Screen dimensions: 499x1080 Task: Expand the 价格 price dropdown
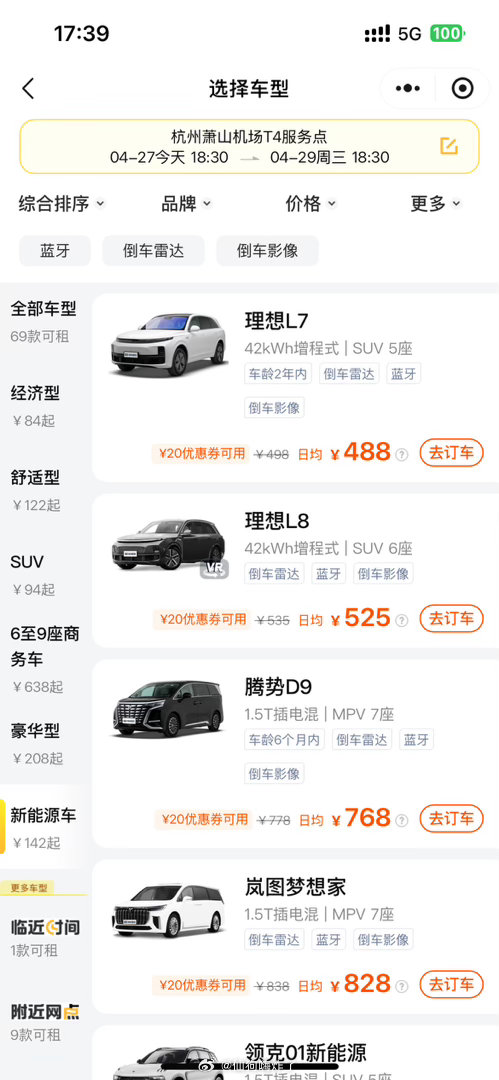tap(311, 204)
